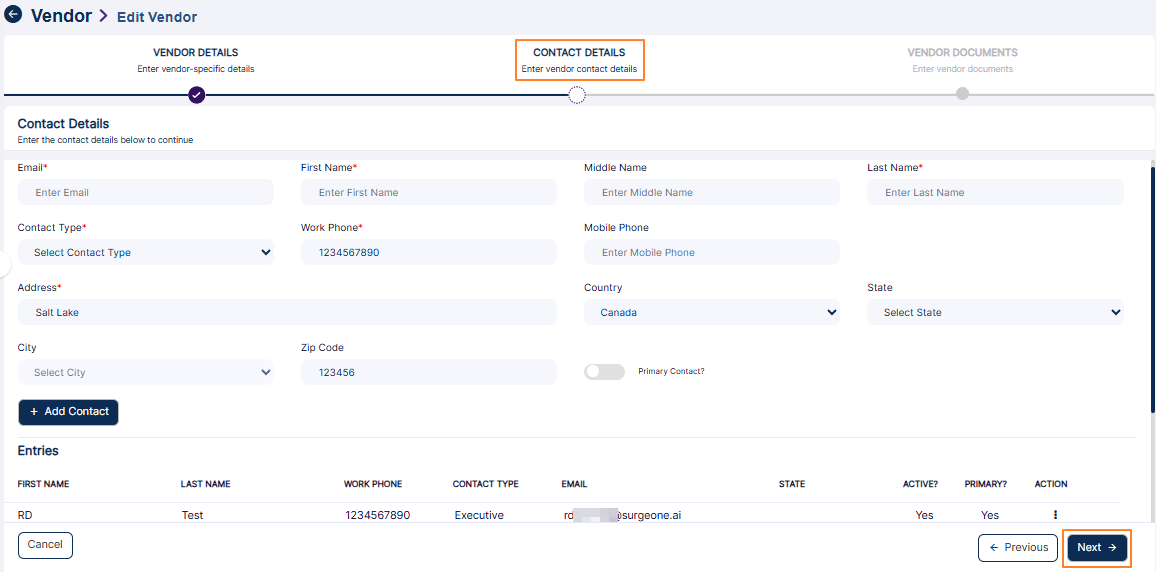Focus the Enter Email input field
The height and width of the screenshot is (572, 1156).
(x=145, y=193)
